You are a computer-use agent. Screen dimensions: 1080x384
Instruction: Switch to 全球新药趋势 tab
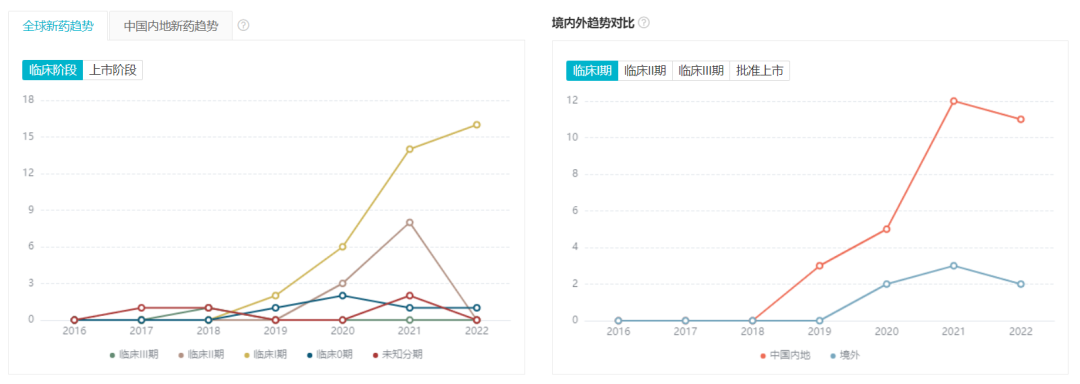coord(58,26)
